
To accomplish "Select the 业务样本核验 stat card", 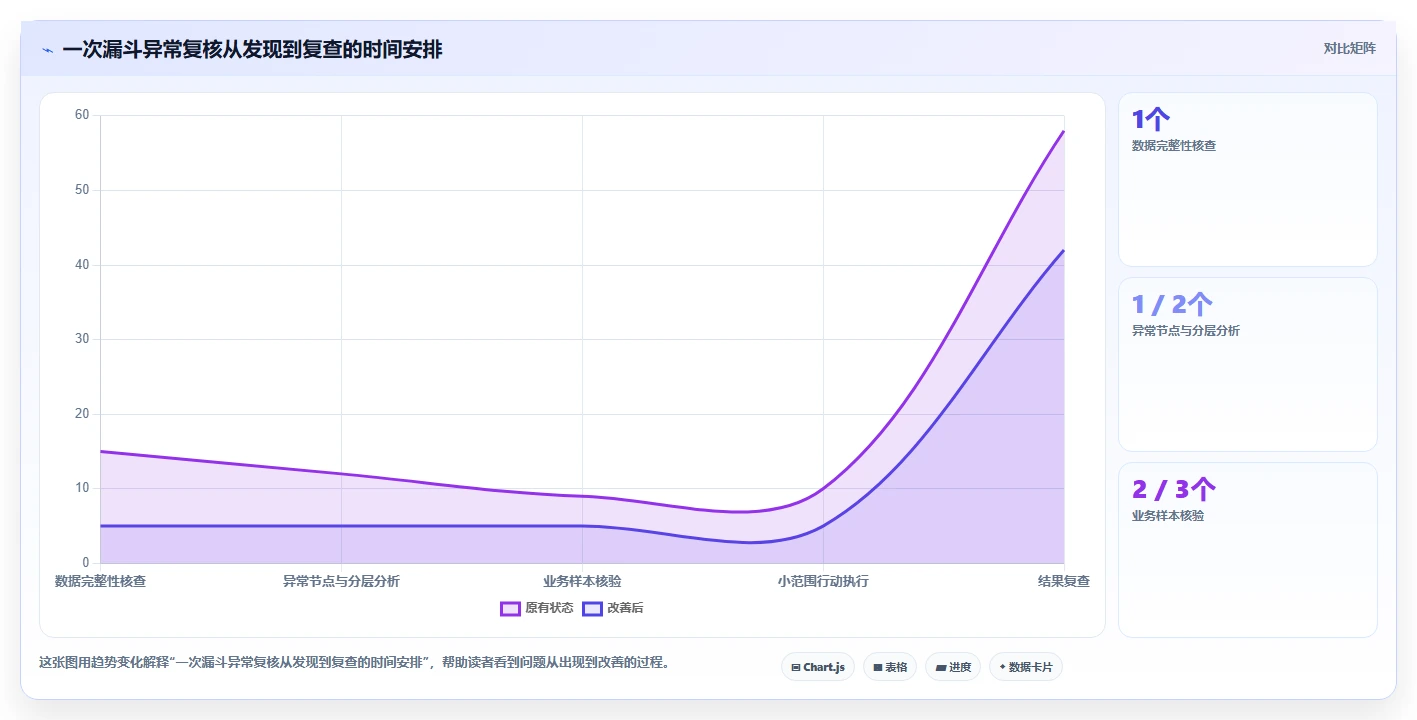I will coord(1247,550).
